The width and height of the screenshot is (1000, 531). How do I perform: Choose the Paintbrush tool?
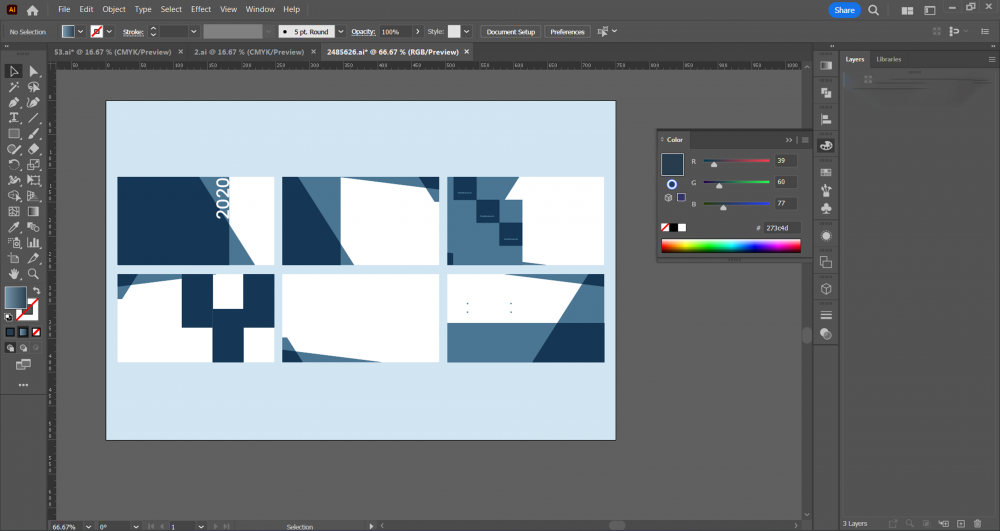point(34,134)
